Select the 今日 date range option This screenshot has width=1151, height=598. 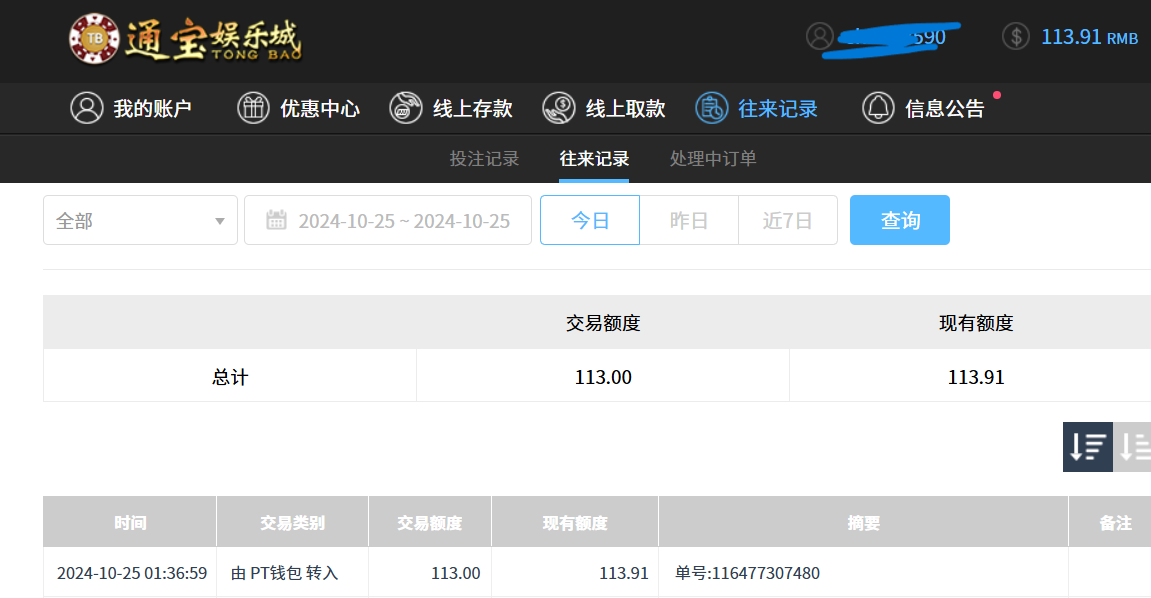590,220
